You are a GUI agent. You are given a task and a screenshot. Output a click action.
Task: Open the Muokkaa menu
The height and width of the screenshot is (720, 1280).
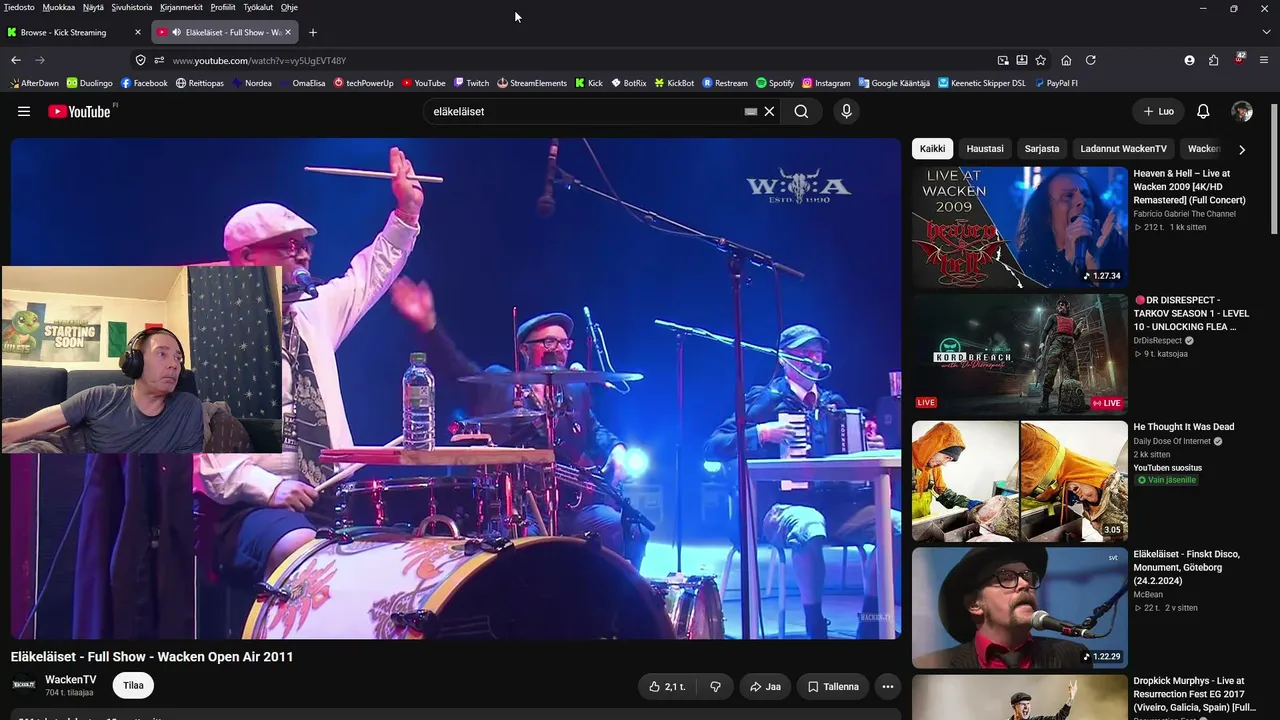point(59,7)
